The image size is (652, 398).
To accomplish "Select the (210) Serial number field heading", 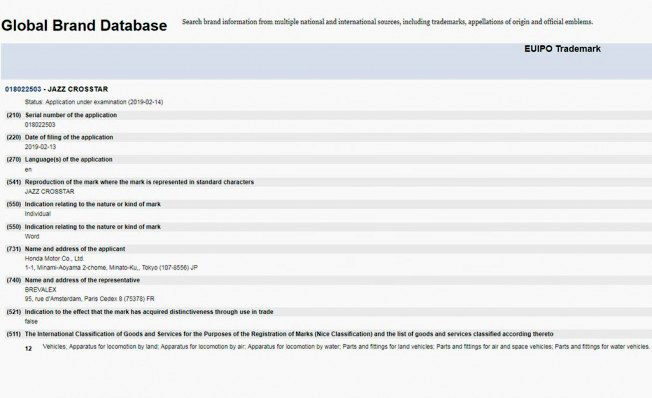I will coord(62,115).
